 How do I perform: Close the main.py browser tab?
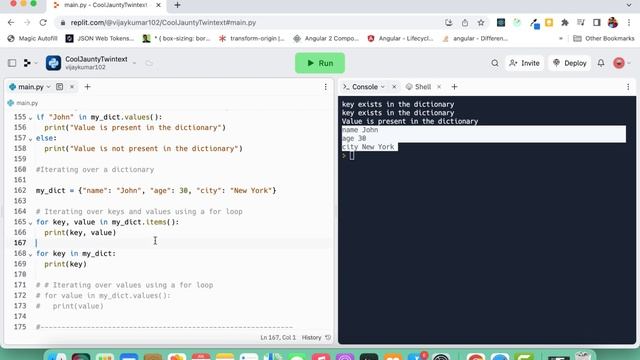click(159, 5)
